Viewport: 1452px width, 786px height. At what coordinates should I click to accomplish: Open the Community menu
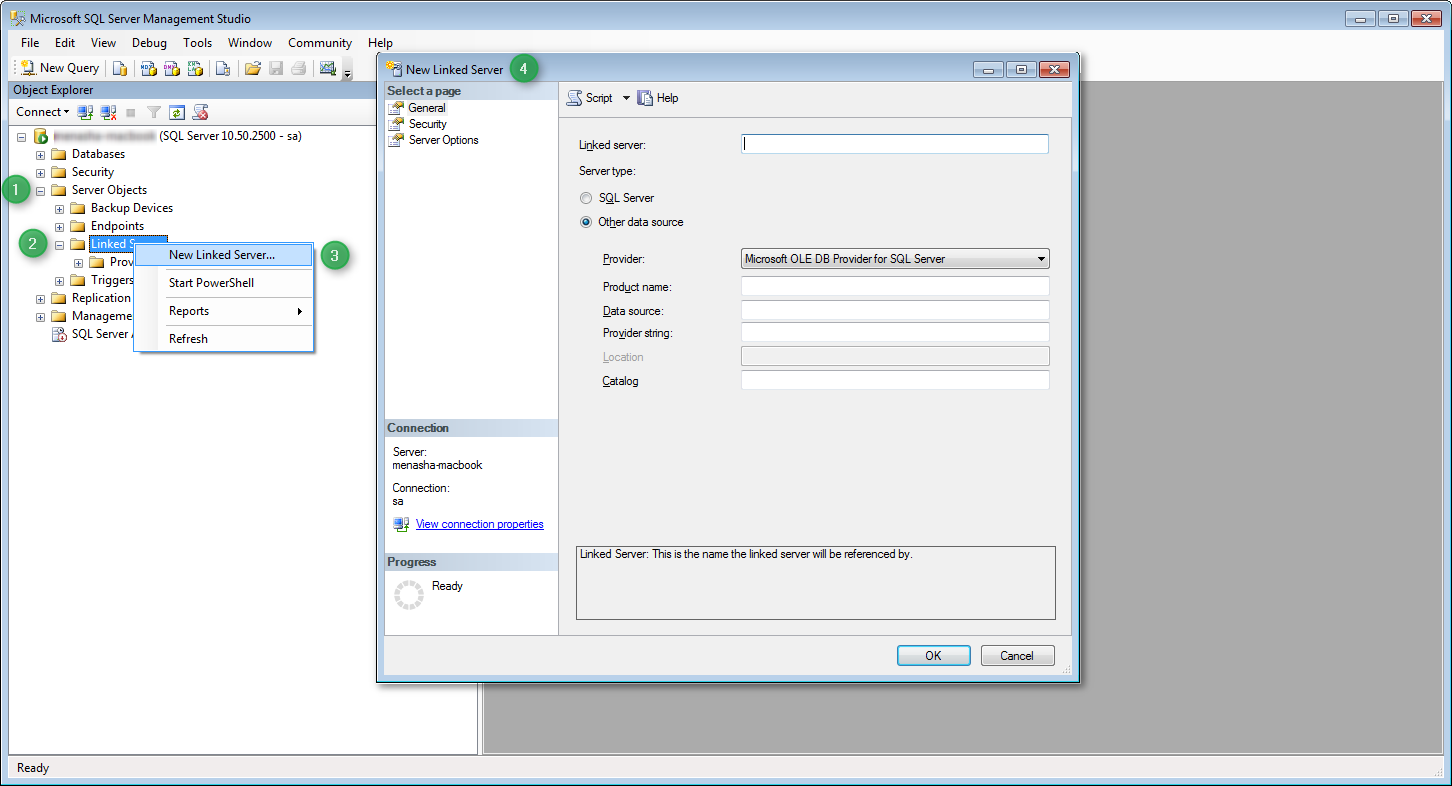[x=320, y=43]
